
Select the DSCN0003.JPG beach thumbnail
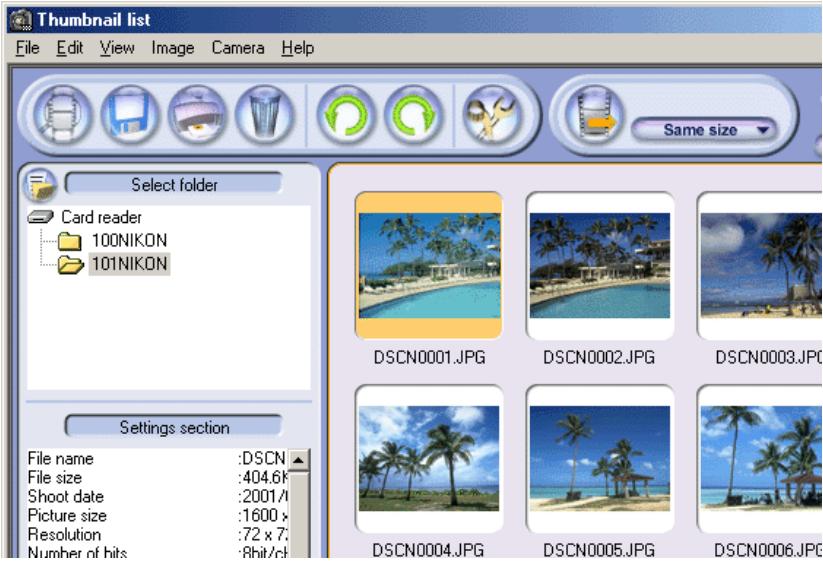(760, 266)
